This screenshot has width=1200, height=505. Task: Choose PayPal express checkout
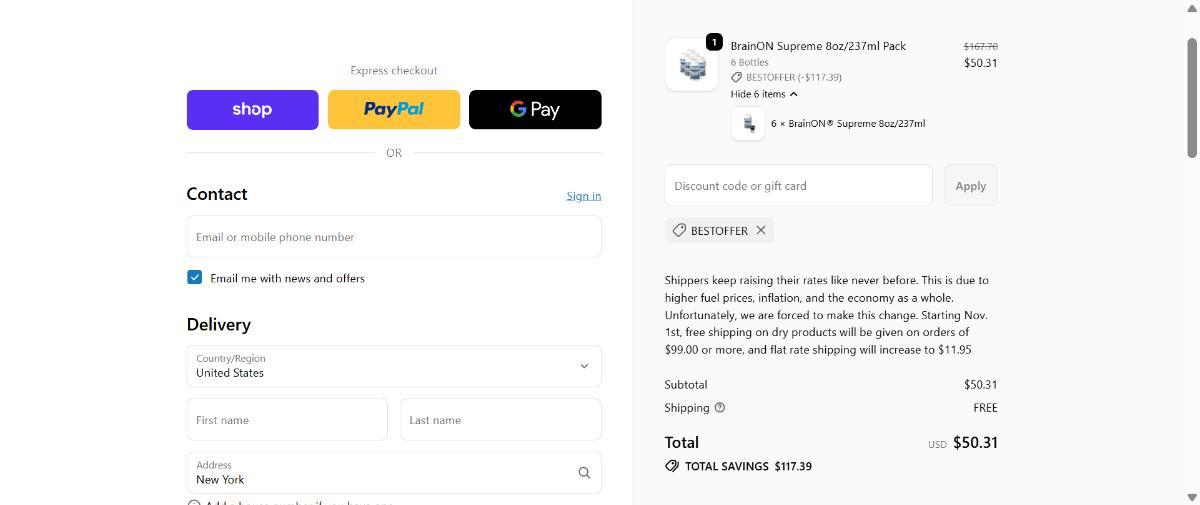[394, 110]
